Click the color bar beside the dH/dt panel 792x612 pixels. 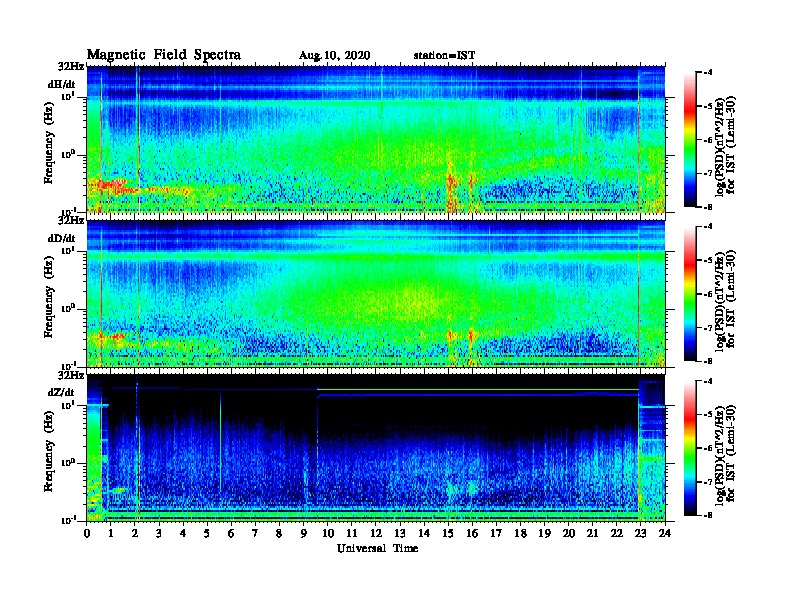click(690, 139)
